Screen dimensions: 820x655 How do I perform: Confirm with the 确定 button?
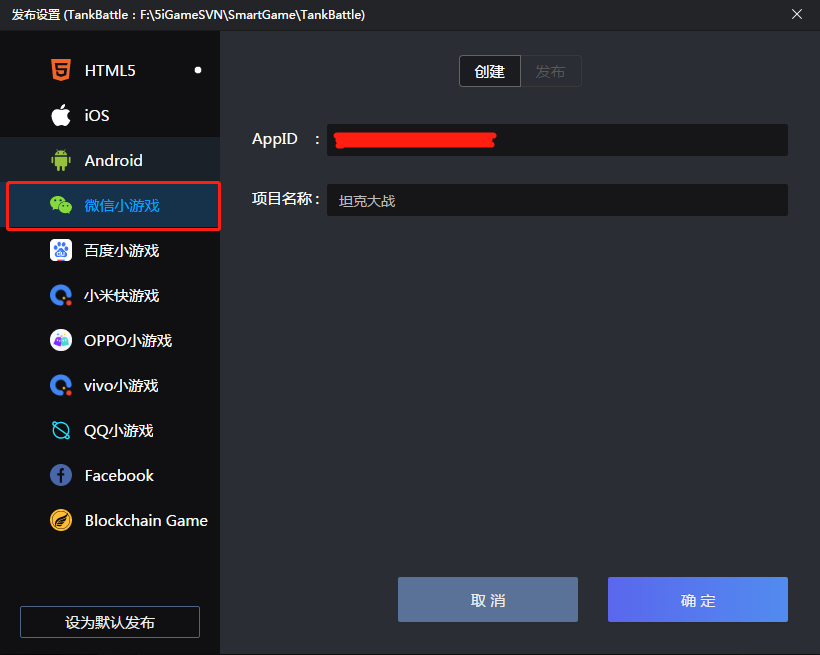pyautogui.click(x=698, y=600)
